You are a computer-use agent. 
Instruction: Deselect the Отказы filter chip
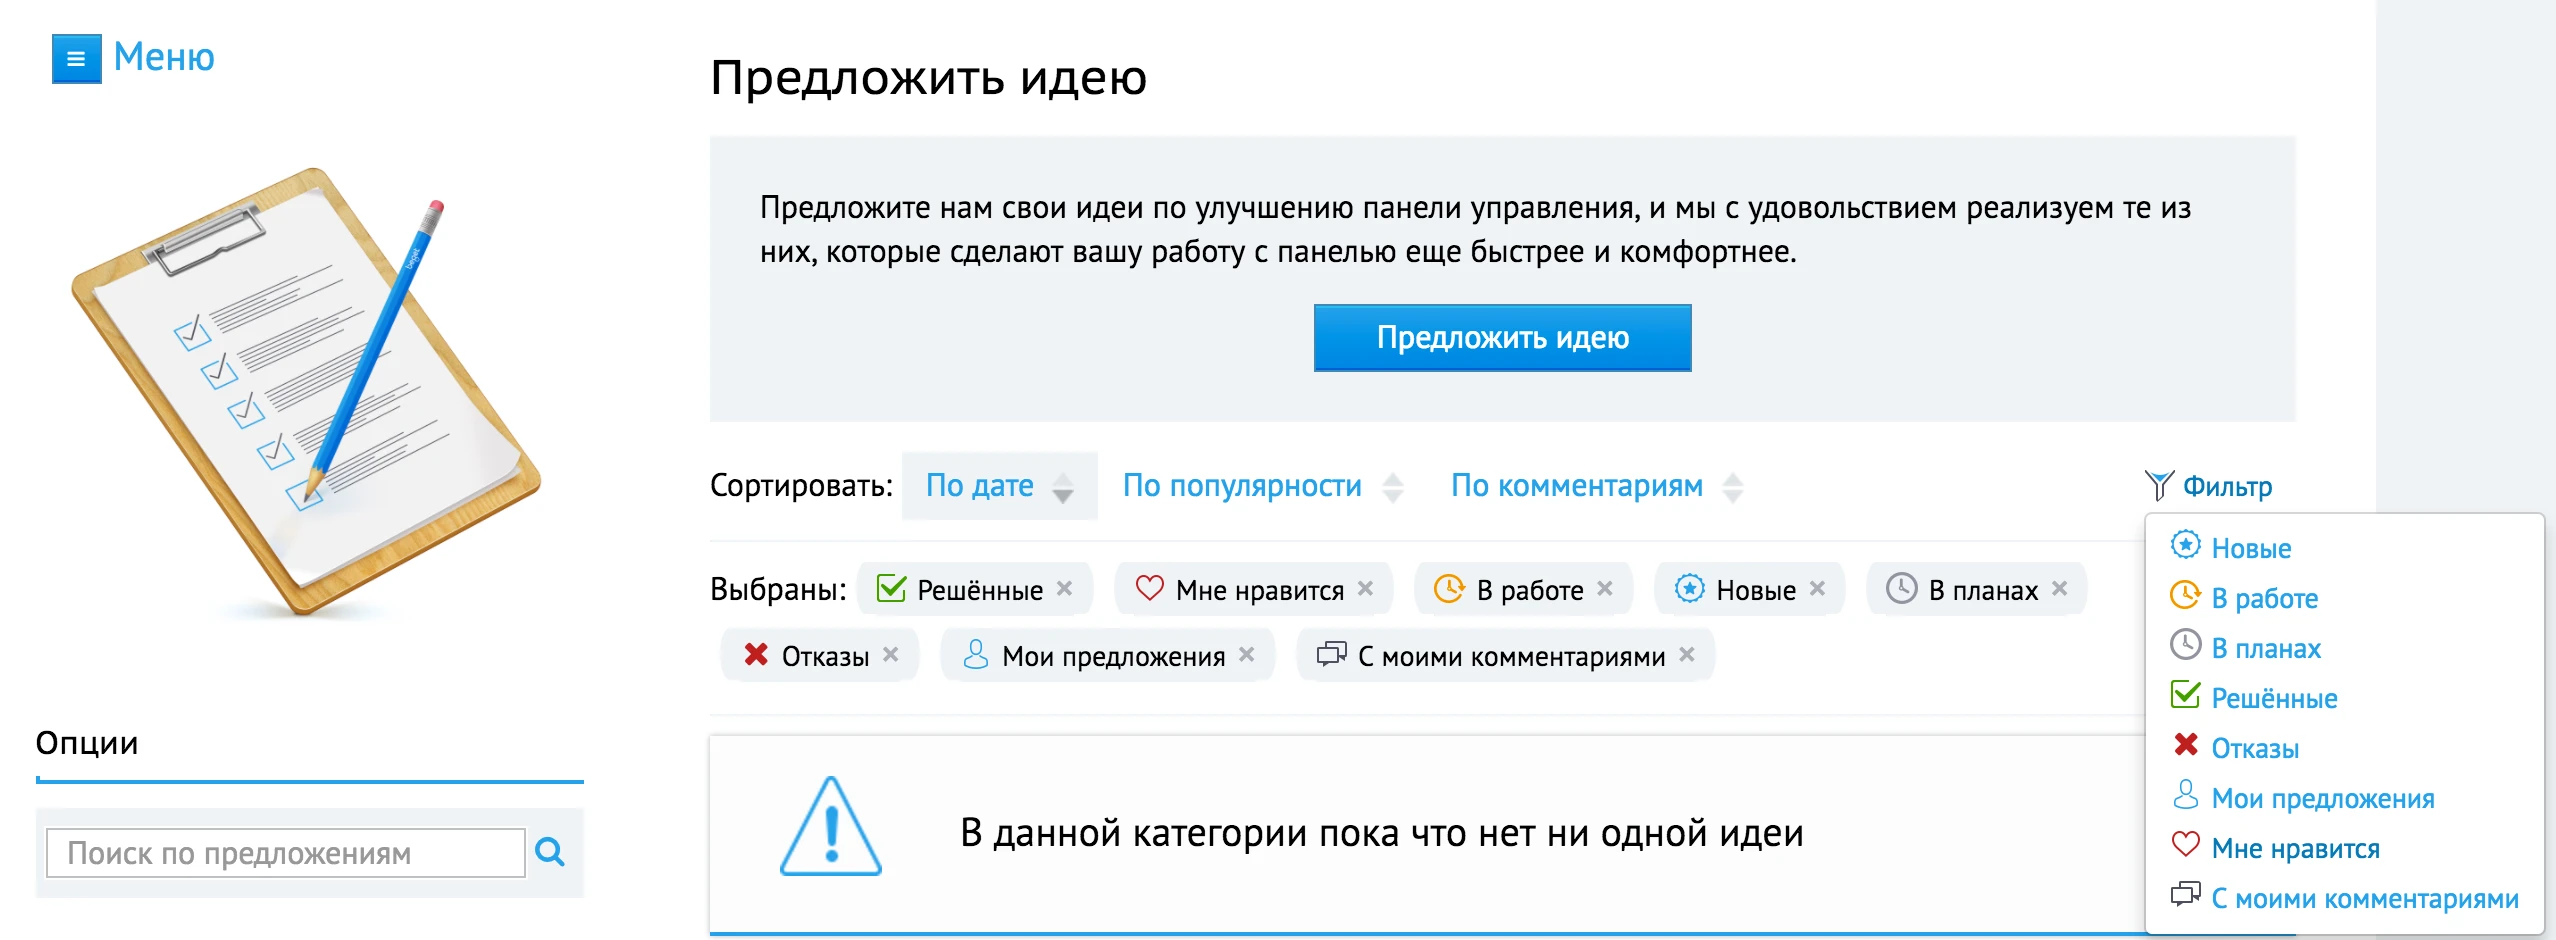pyautogui.click(x=891, y=655)
